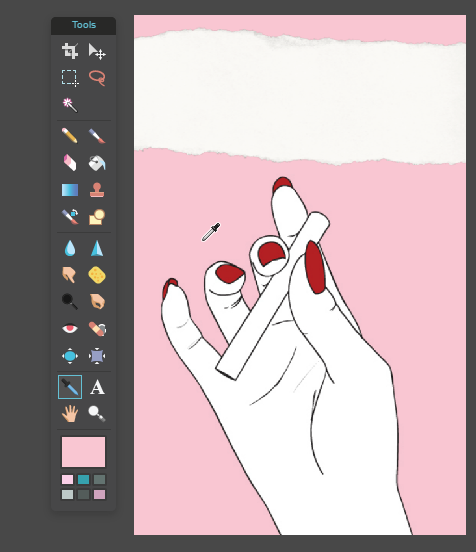Select the Sponge tool
This screenshot has height=552, width=476.
[97, 275]
